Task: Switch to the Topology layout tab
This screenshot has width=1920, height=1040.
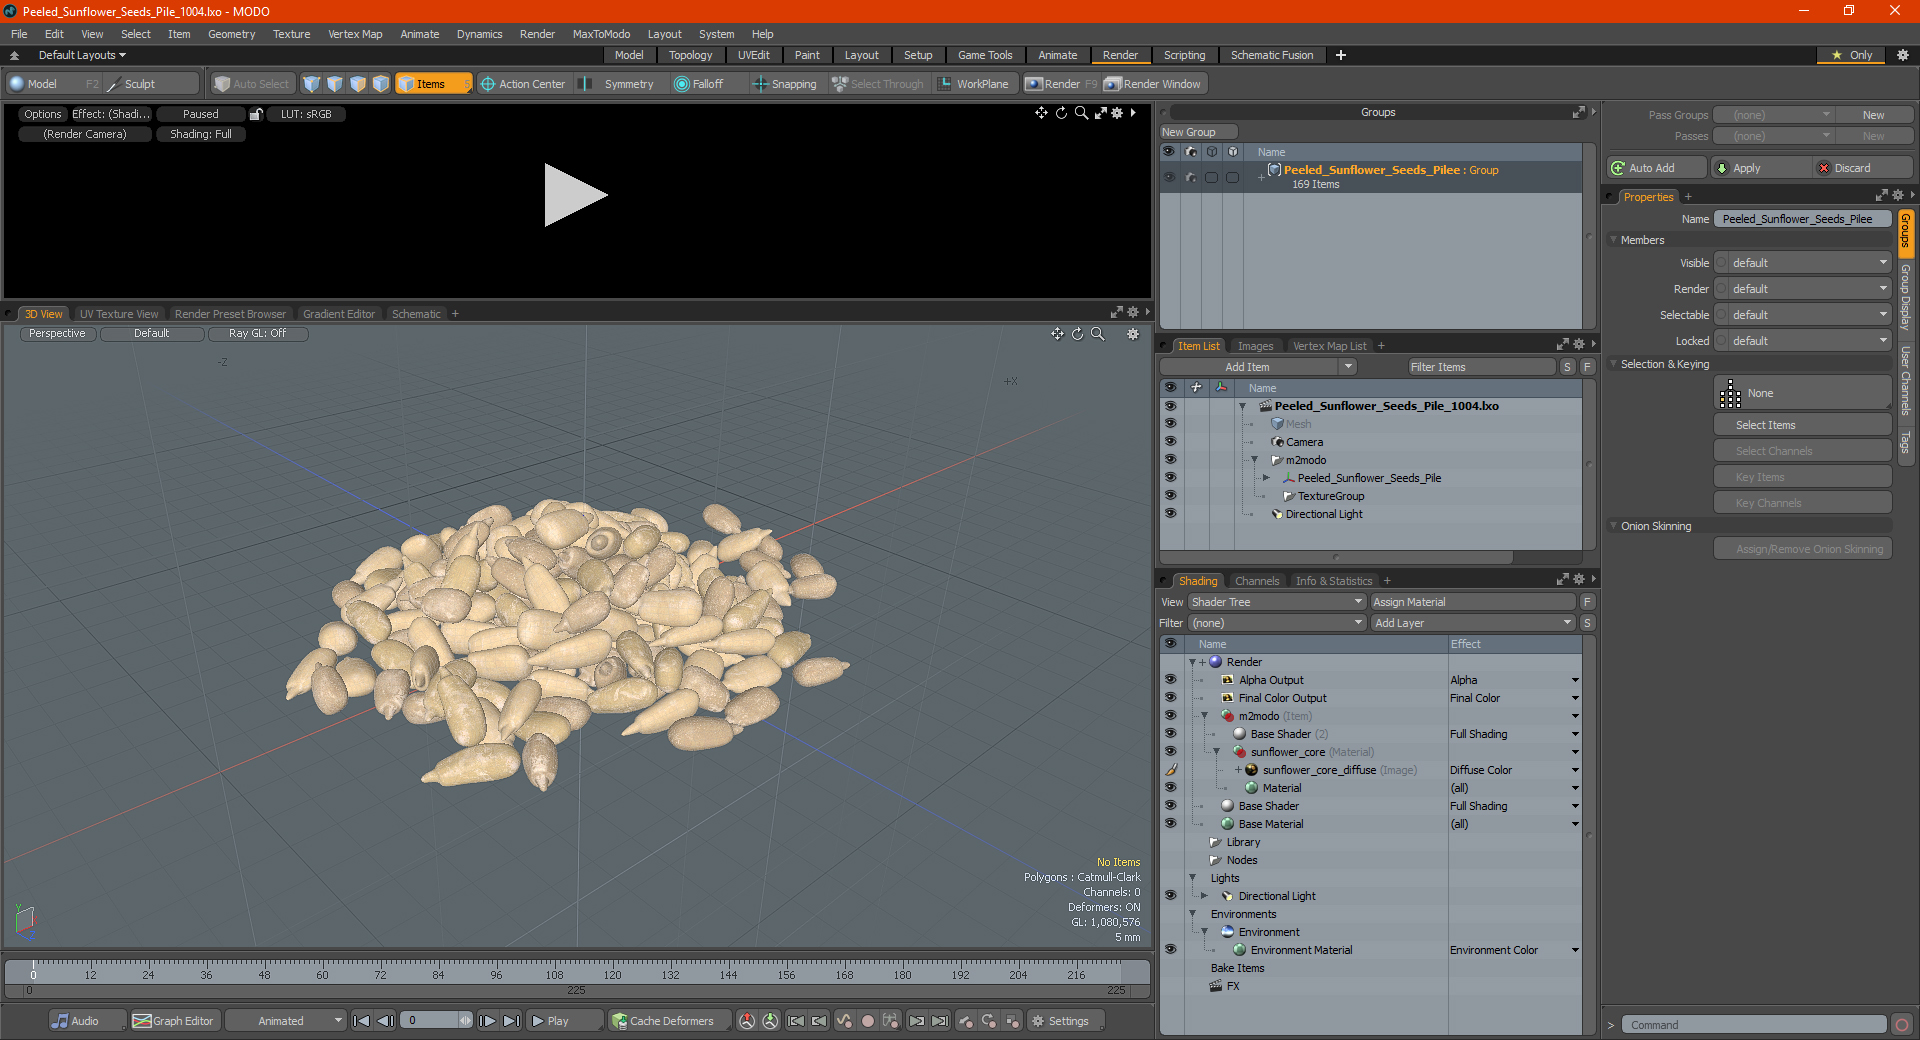Action: (x=690, y=55)
